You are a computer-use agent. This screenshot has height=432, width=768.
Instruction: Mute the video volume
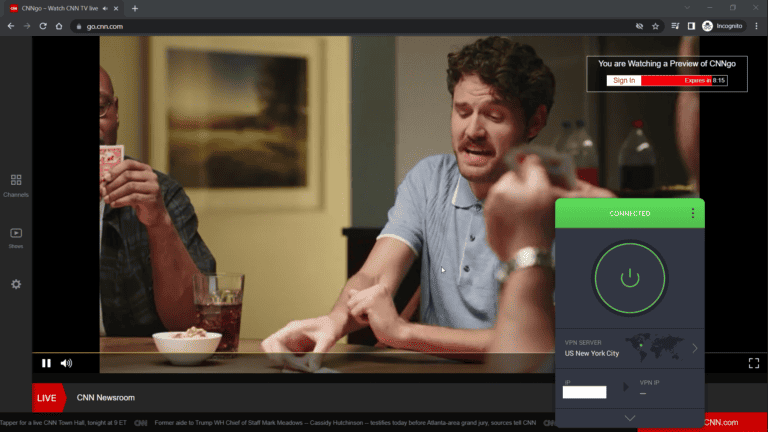(x=66, y=363)
